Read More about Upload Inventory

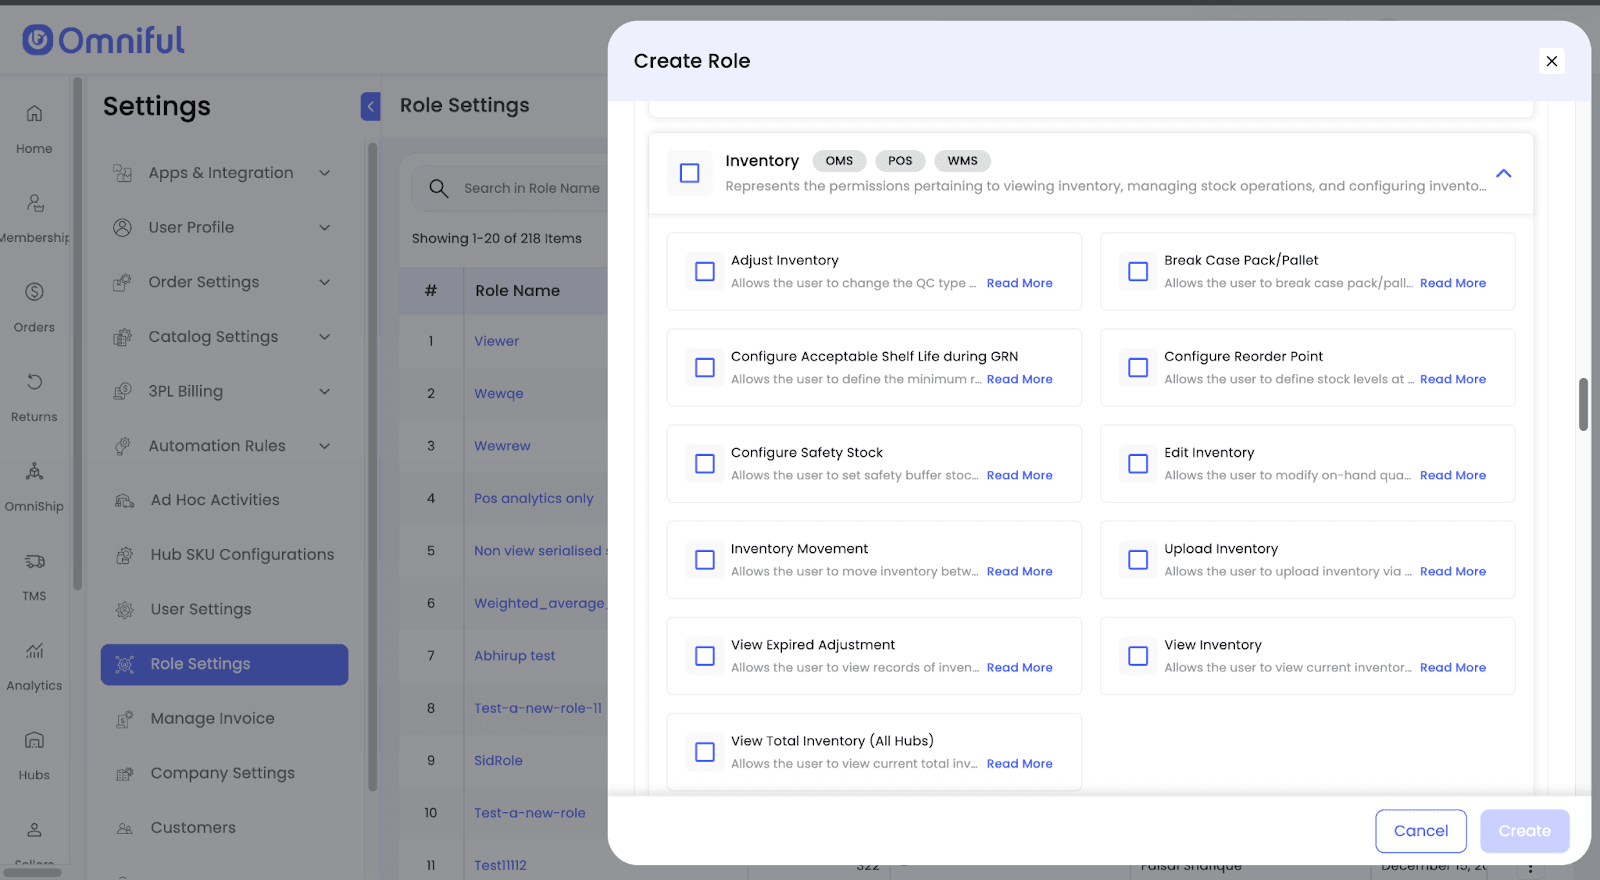click(x=1452, y=572)
